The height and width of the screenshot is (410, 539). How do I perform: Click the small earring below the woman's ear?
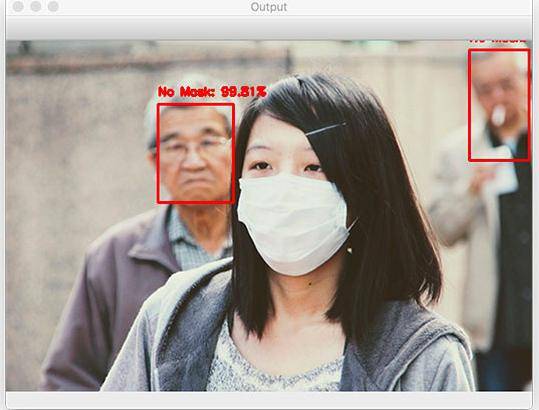[350, 250]
